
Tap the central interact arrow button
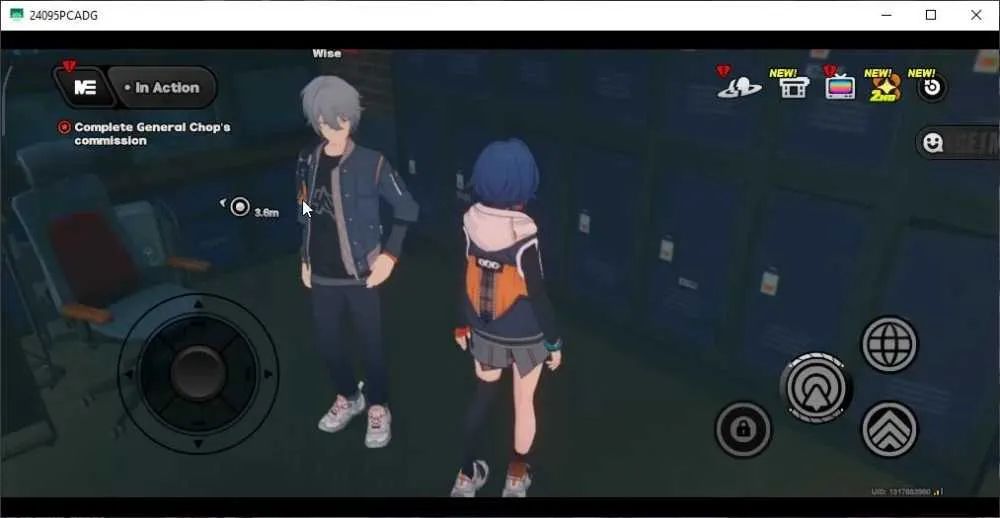coord(816,387)
